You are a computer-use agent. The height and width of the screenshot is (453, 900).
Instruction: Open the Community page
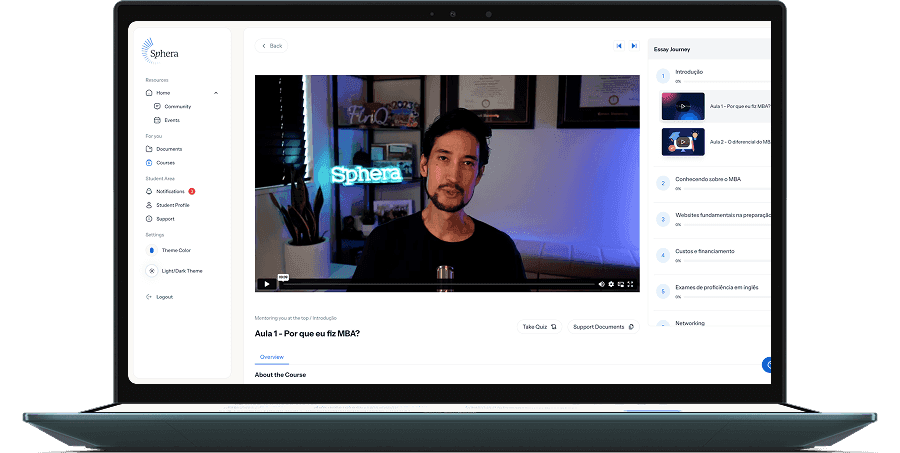click(x=173, y=106)
